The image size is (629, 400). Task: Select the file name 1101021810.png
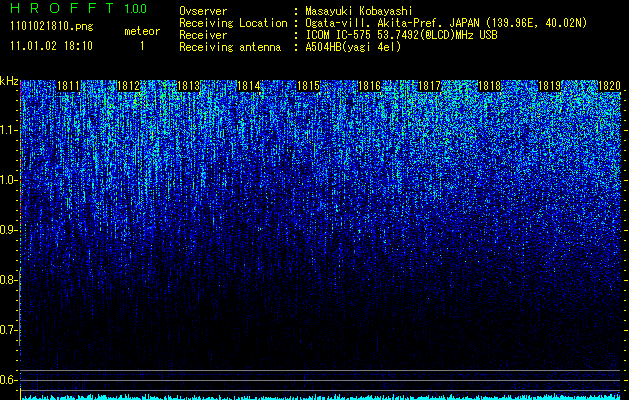coord(52,27)
